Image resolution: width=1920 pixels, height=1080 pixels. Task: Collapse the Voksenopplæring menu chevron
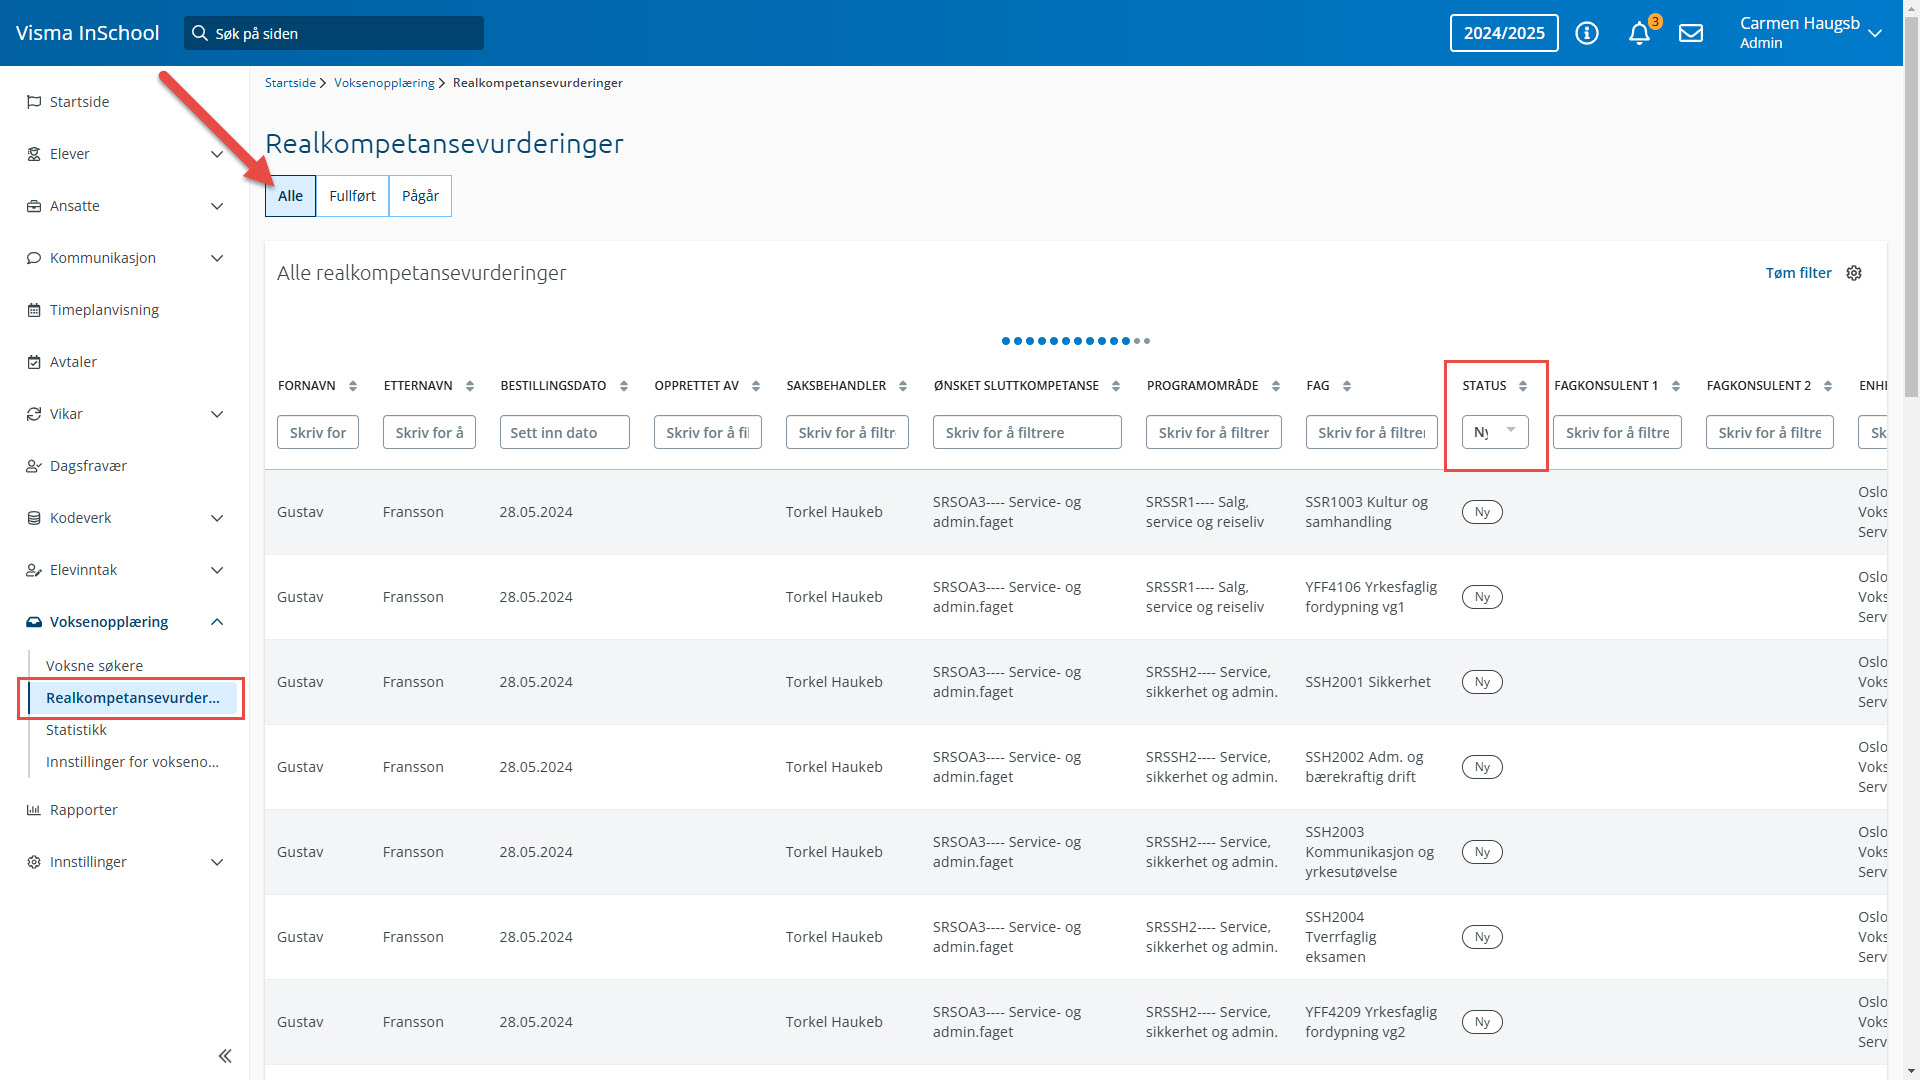(x=217, y=622)
